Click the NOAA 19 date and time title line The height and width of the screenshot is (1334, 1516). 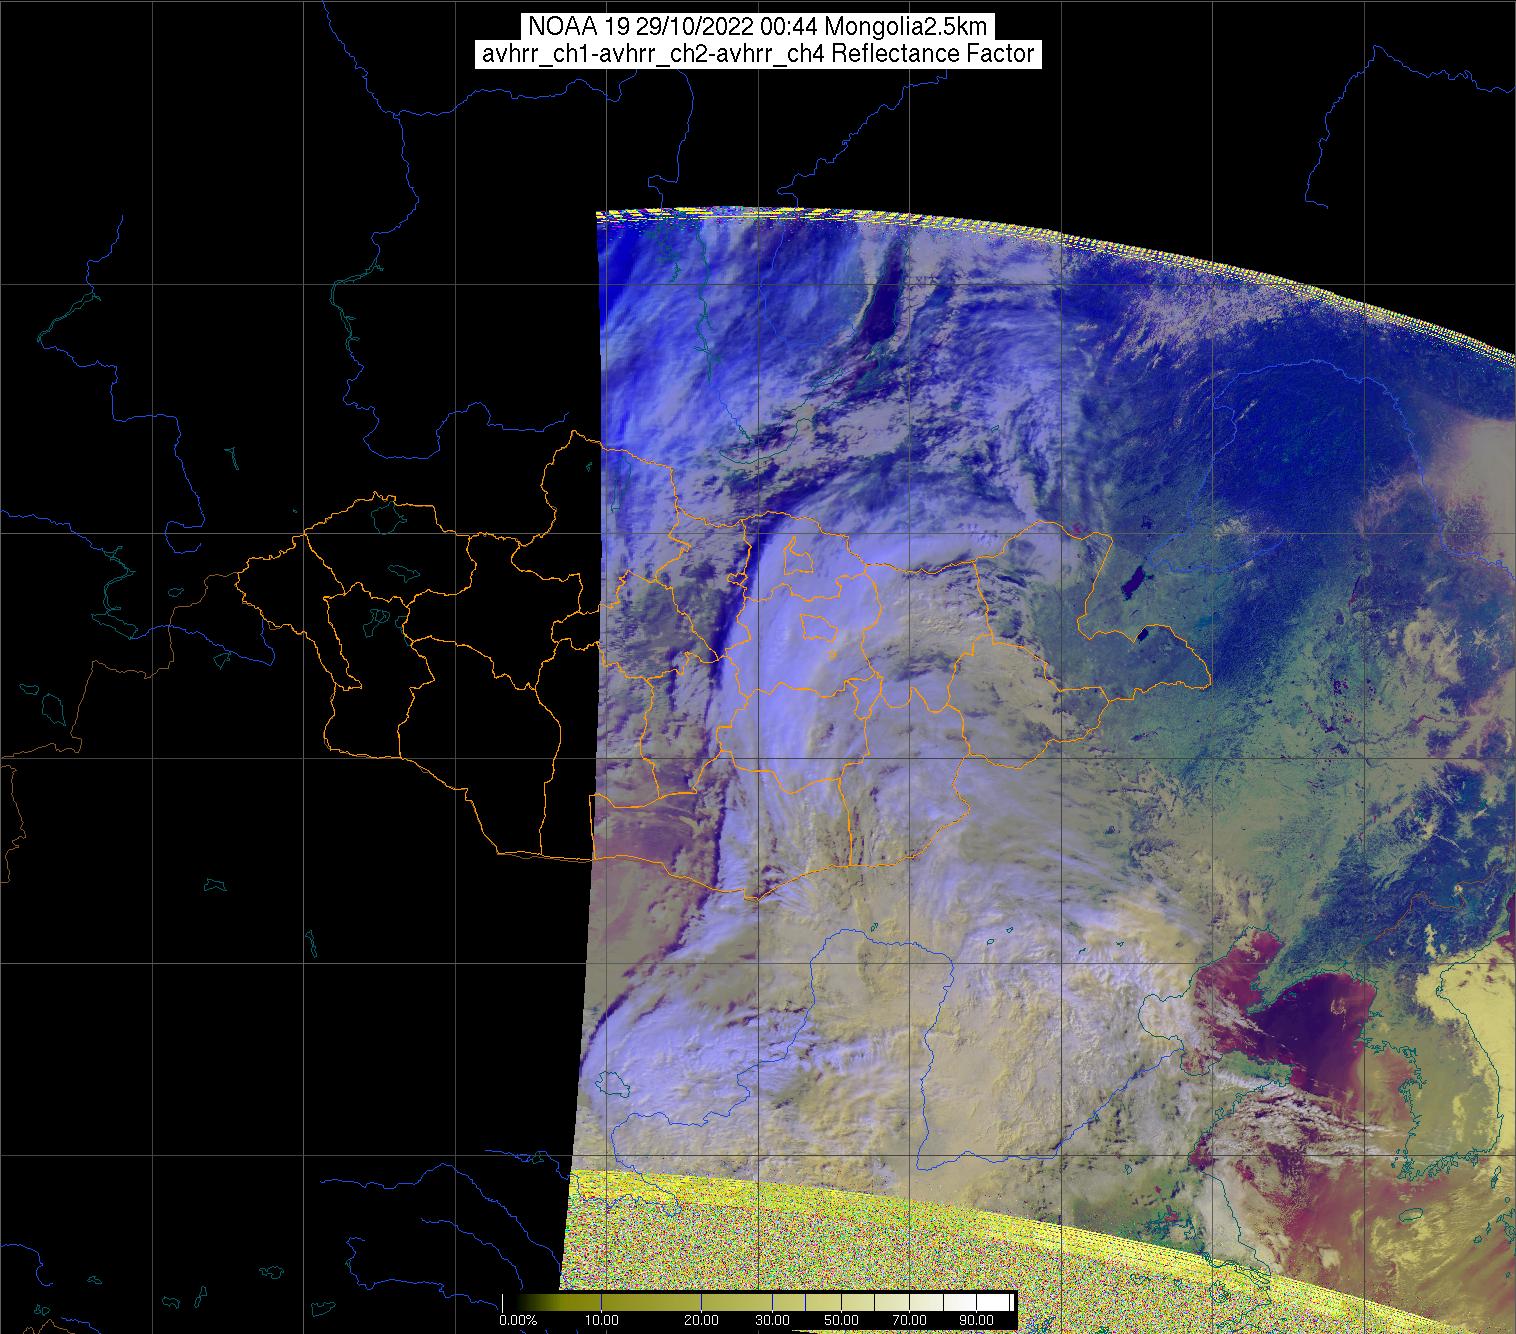pos(757,26)
